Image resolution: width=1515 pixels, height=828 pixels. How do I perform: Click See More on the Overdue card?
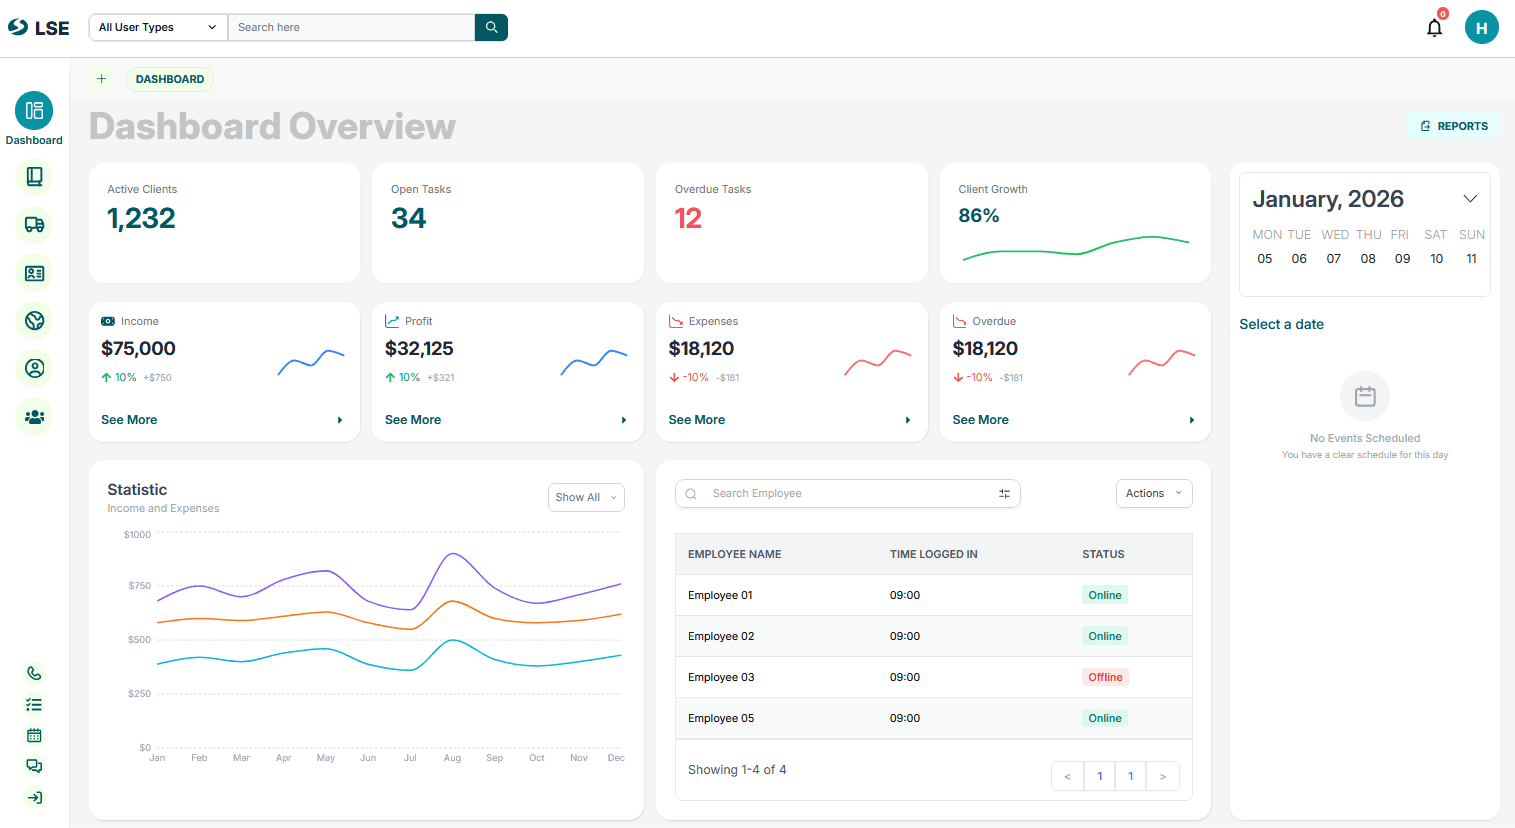981,420
